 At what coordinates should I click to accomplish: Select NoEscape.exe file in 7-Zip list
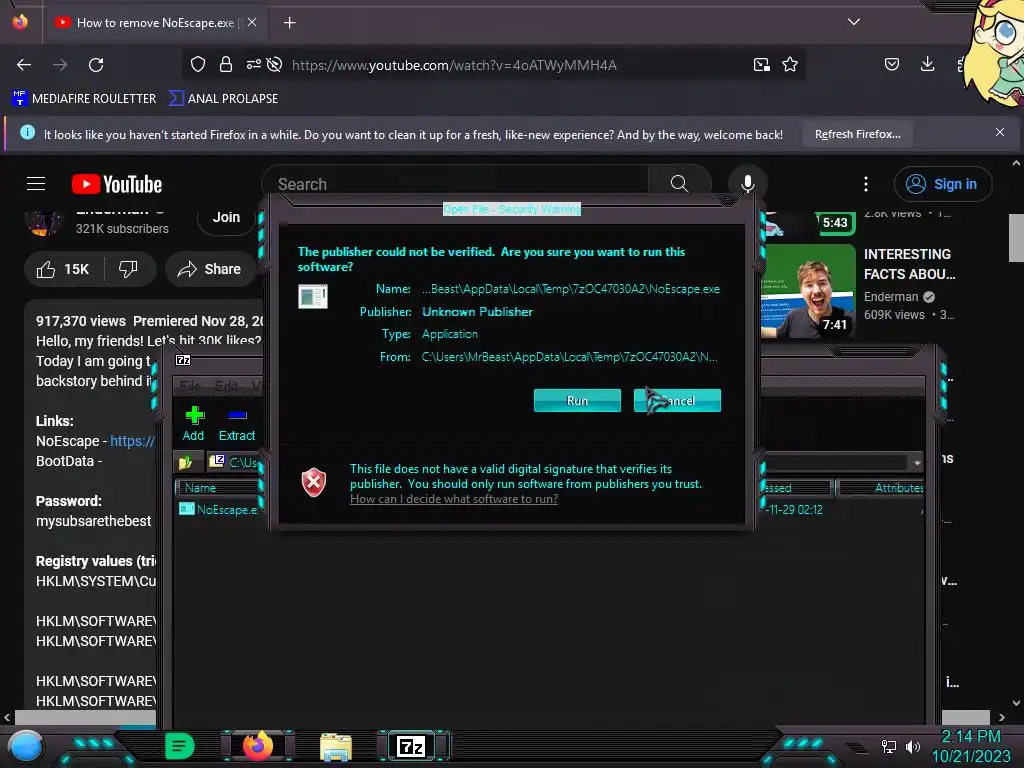coord(219,509)
